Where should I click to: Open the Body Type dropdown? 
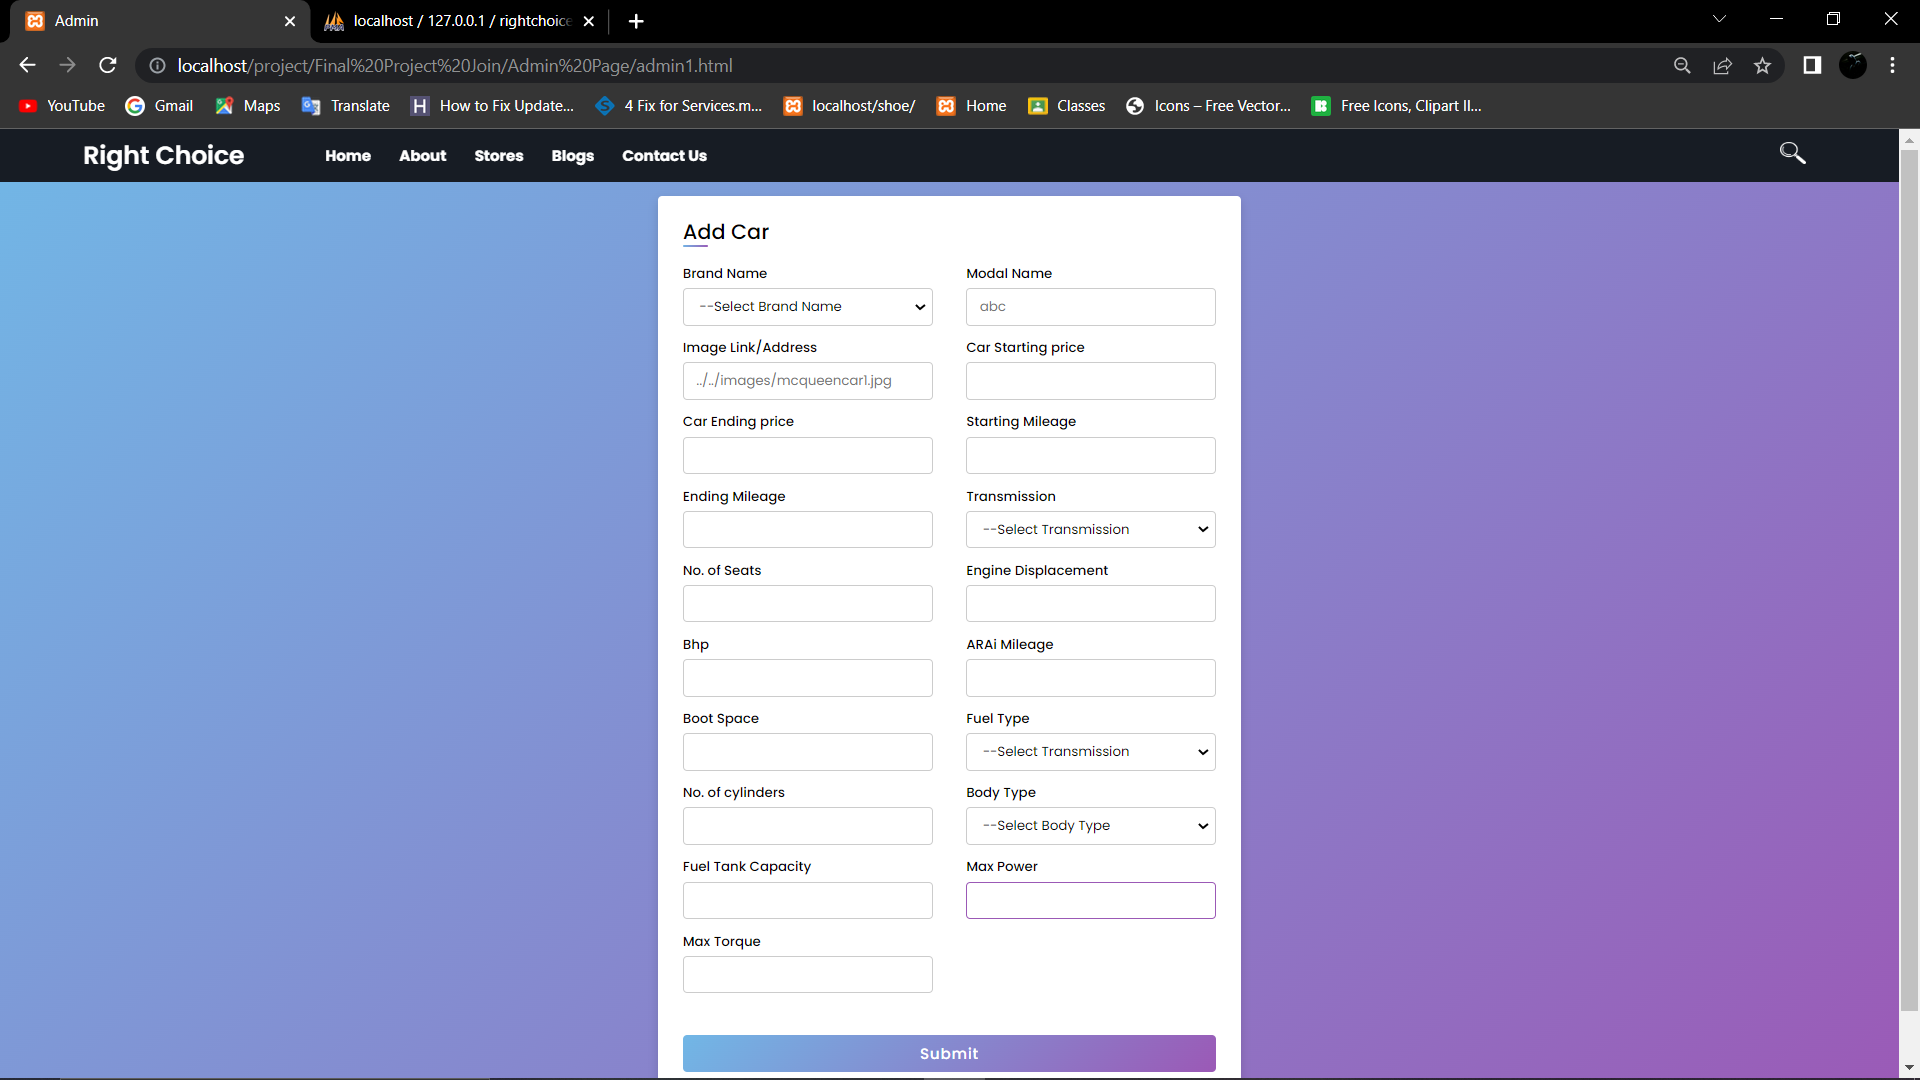click(x=1090, y=825)
